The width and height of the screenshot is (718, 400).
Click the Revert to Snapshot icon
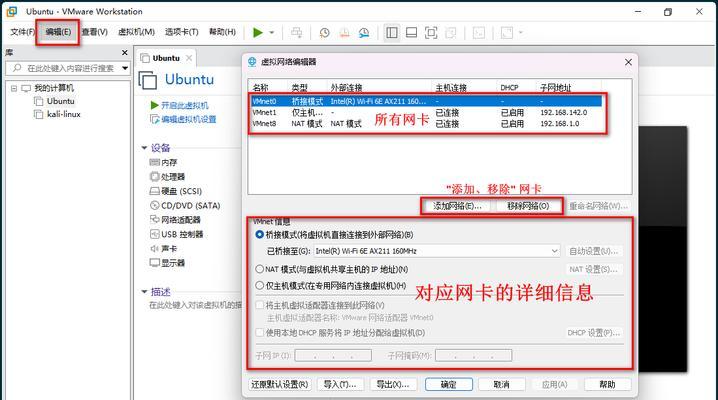(x=344, y=32)
